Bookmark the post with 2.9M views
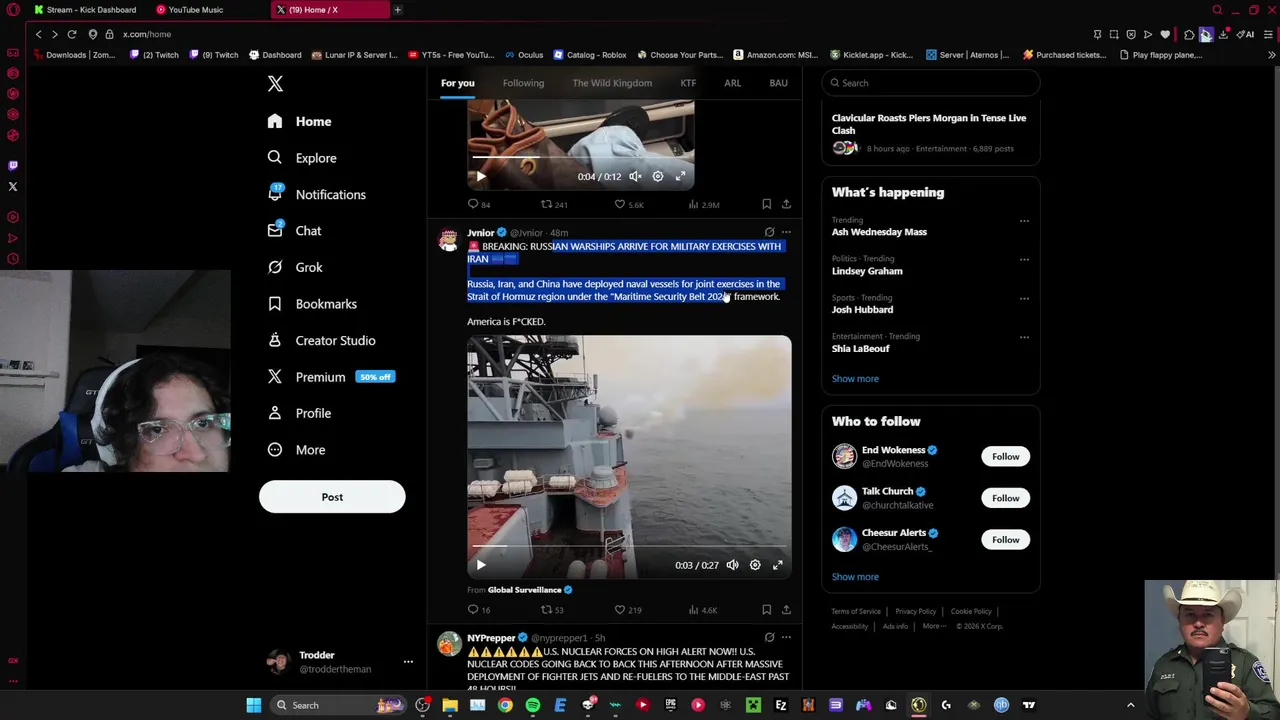The width and height of the screenshot is (1280, 720). click(767, 204)
